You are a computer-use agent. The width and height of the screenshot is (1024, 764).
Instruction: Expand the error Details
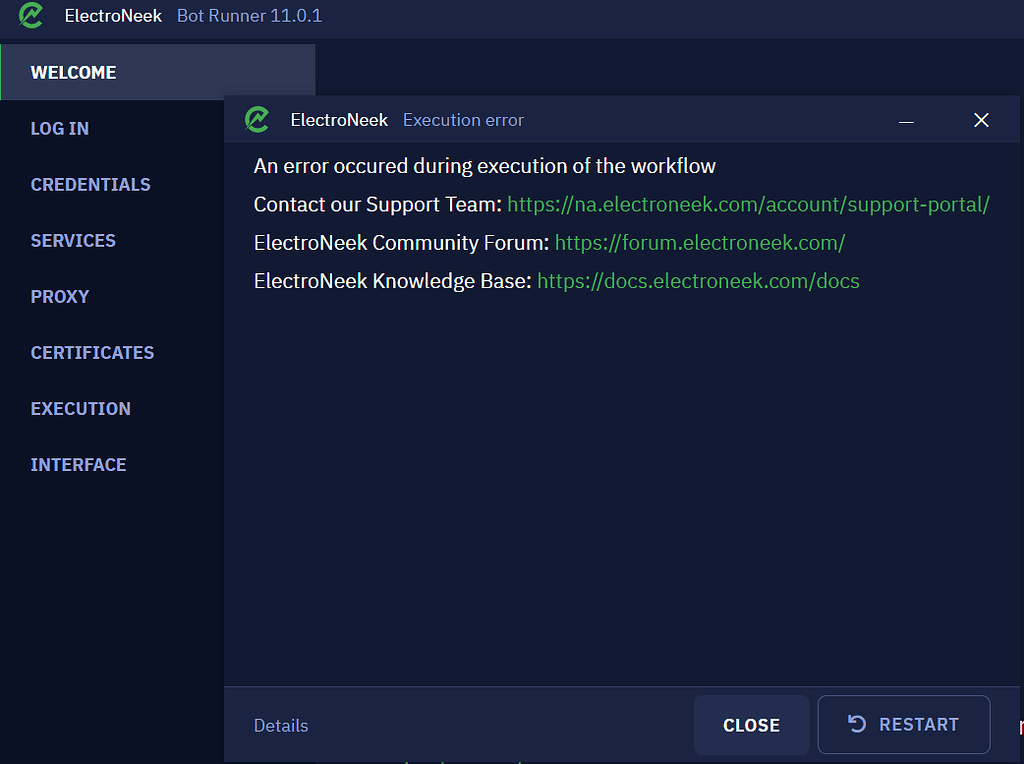point(280,725)
